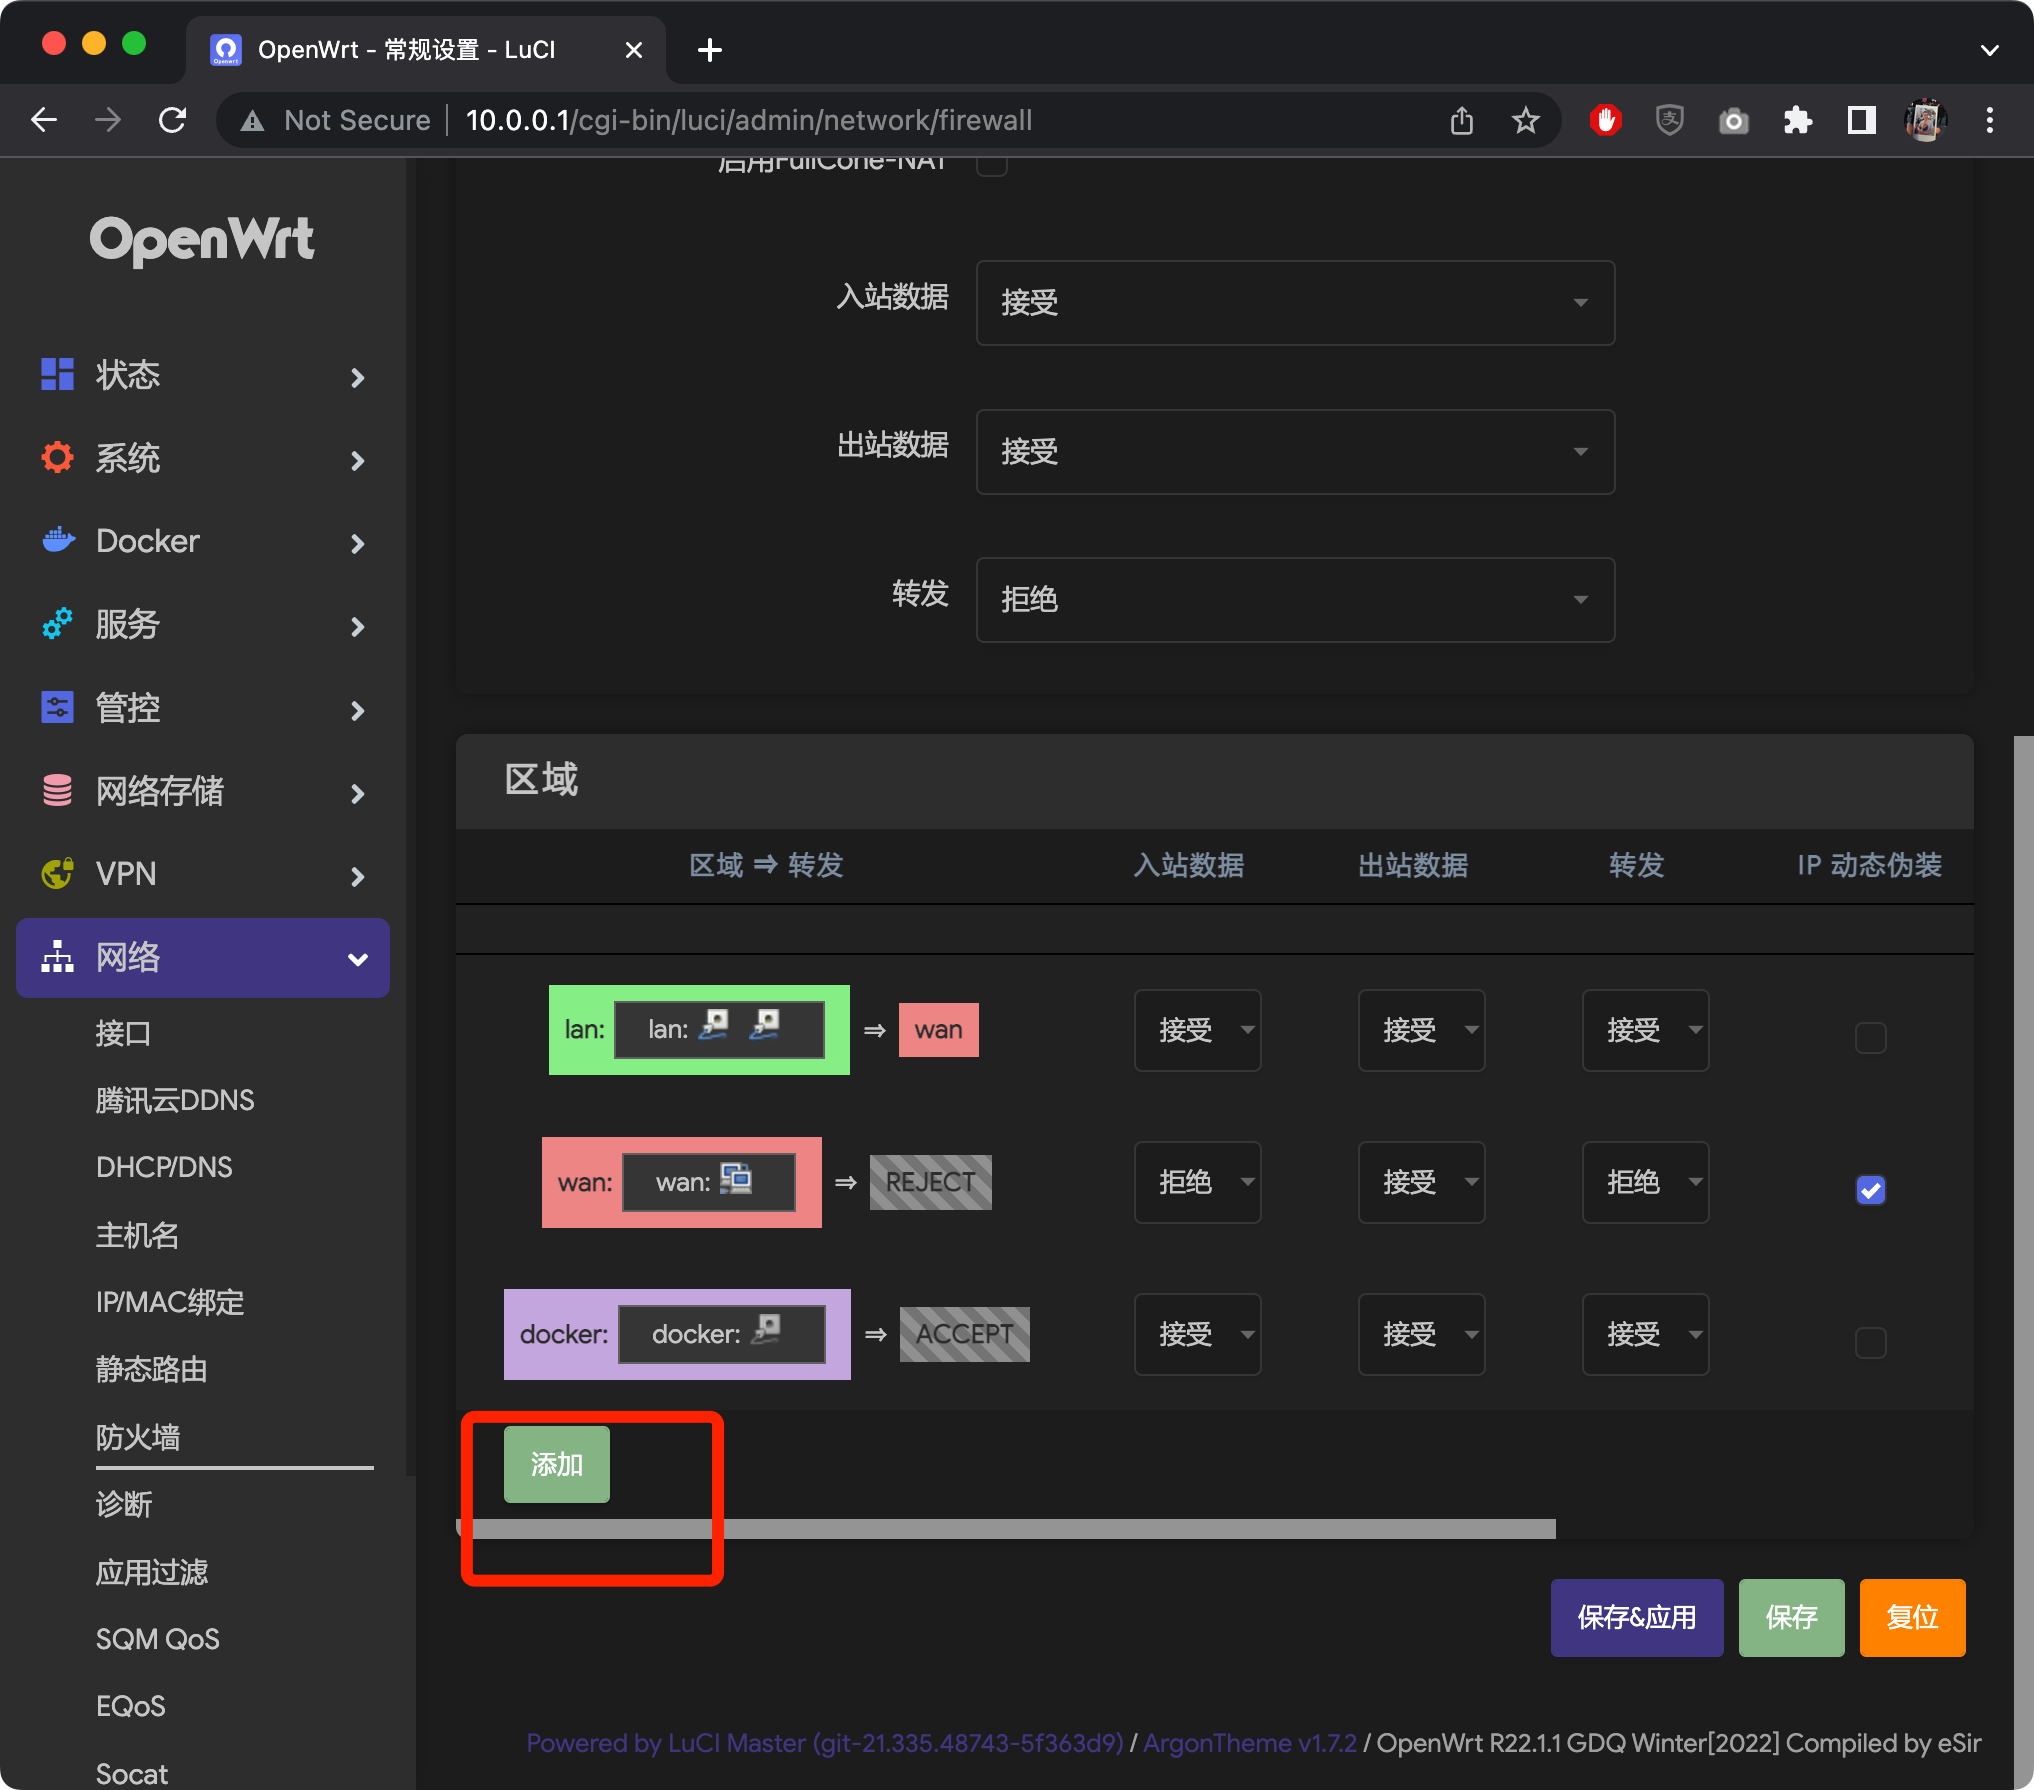Open the 转发 dropdown showing 拒绝
Viewport: 2034px width, 1790px height.
(x=1294, y=599)
